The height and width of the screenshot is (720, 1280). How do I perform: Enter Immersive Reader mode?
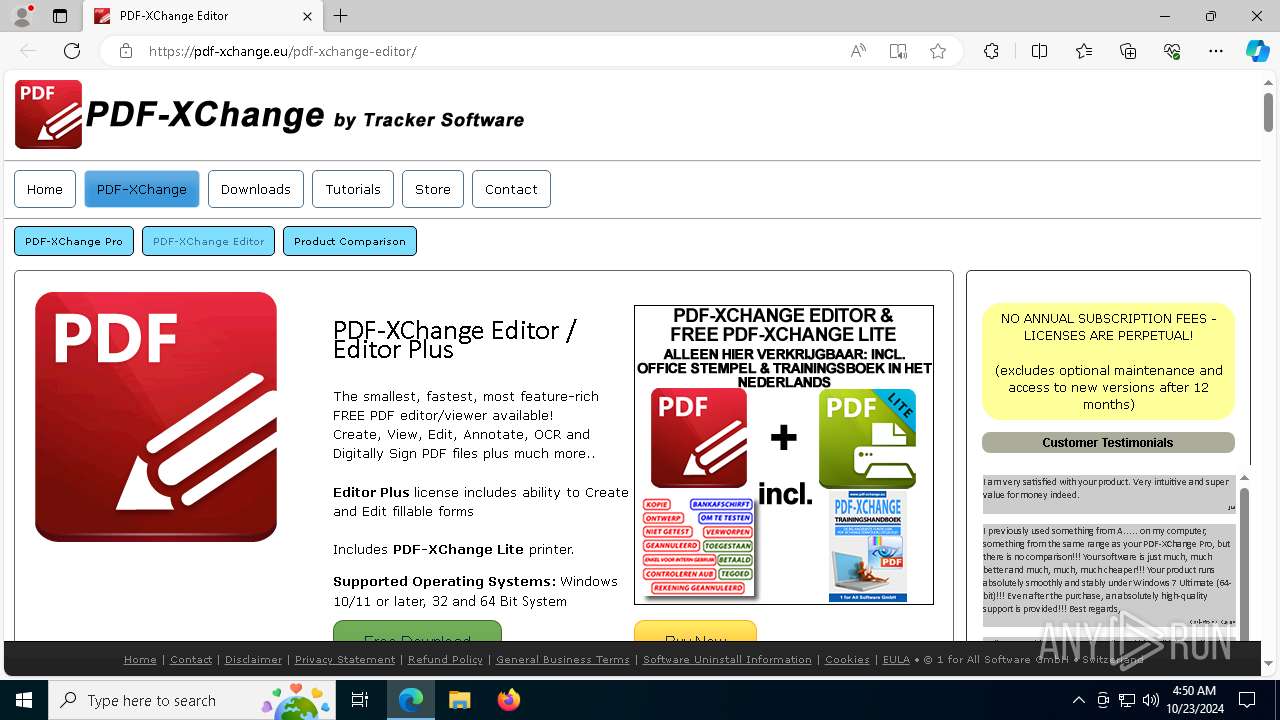(x=898, y=51)
